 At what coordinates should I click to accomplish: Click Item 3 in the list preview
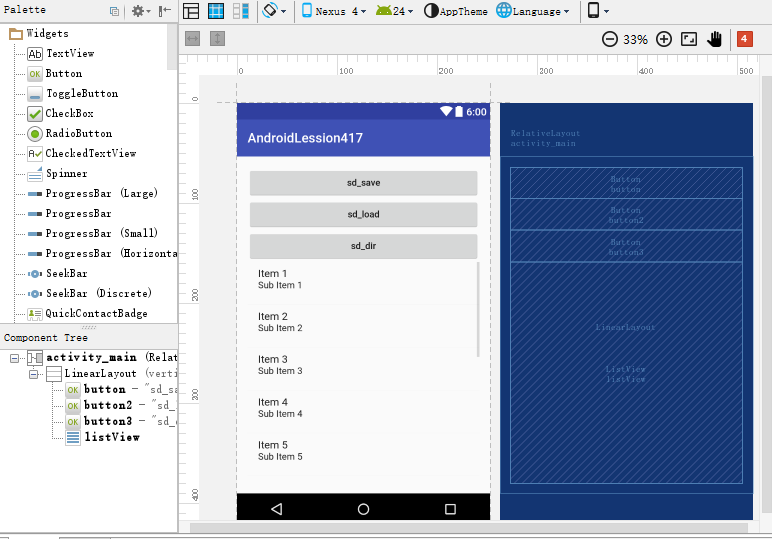click(x=363, y=365)
